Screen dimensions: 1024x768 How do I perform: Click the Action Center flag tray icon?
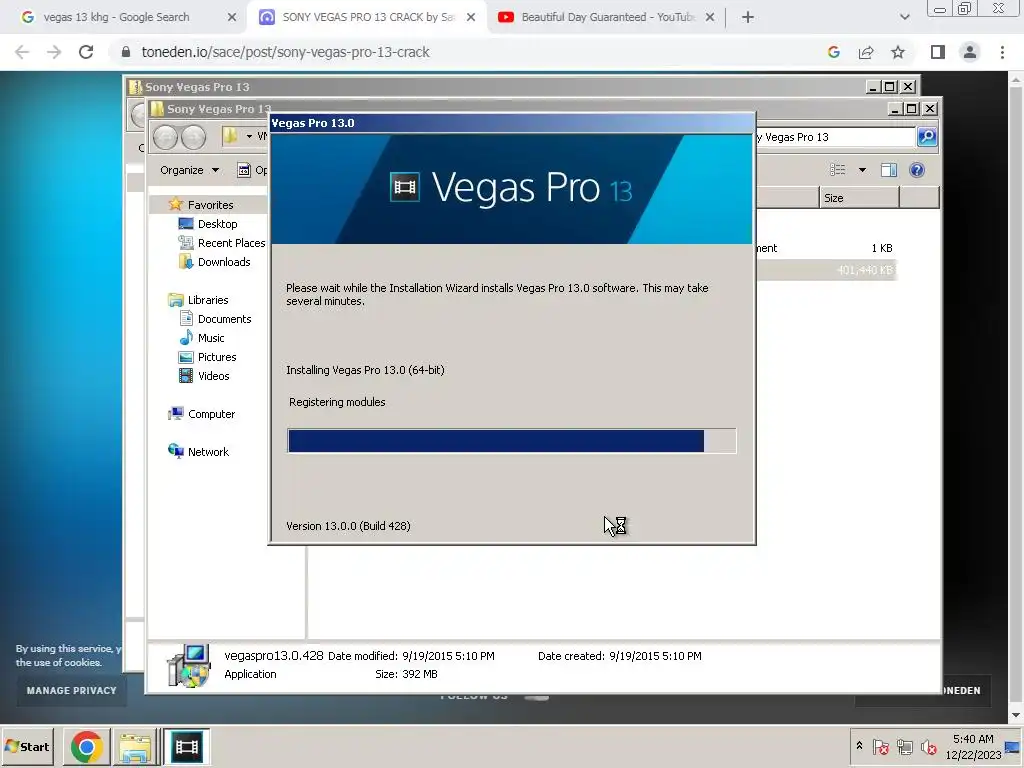pos(880,747)
